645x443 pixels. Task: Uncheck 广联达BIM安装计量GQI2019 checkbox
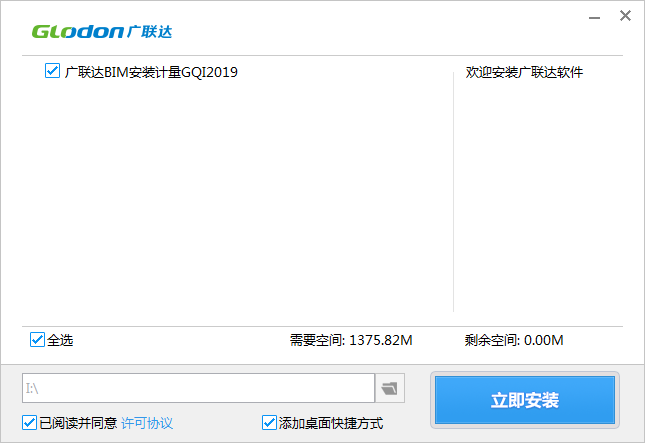tap(52, 71)
